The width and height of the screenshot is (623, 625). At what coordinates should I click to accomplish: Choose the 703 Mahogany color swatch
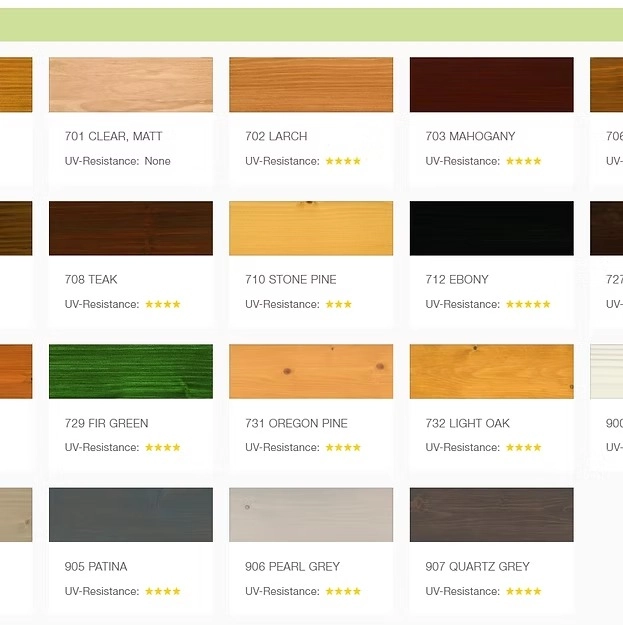tap(491, 85)
